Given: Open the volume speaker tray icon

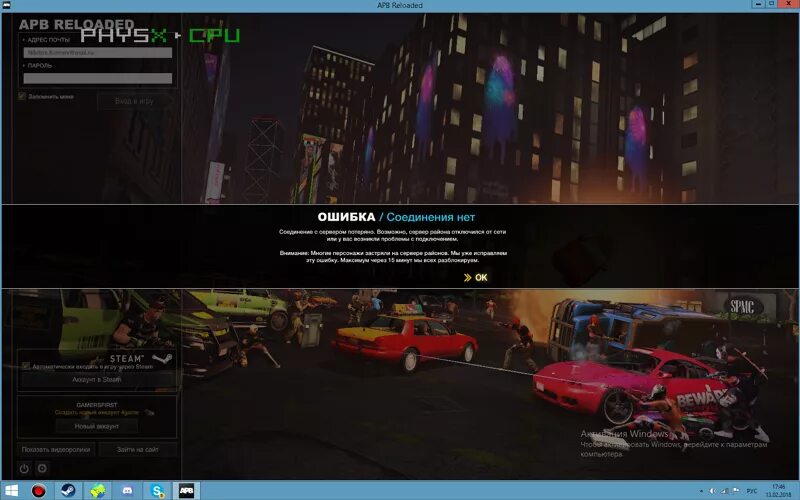Looking at the screenshot, I should click(x=712, y=491).
